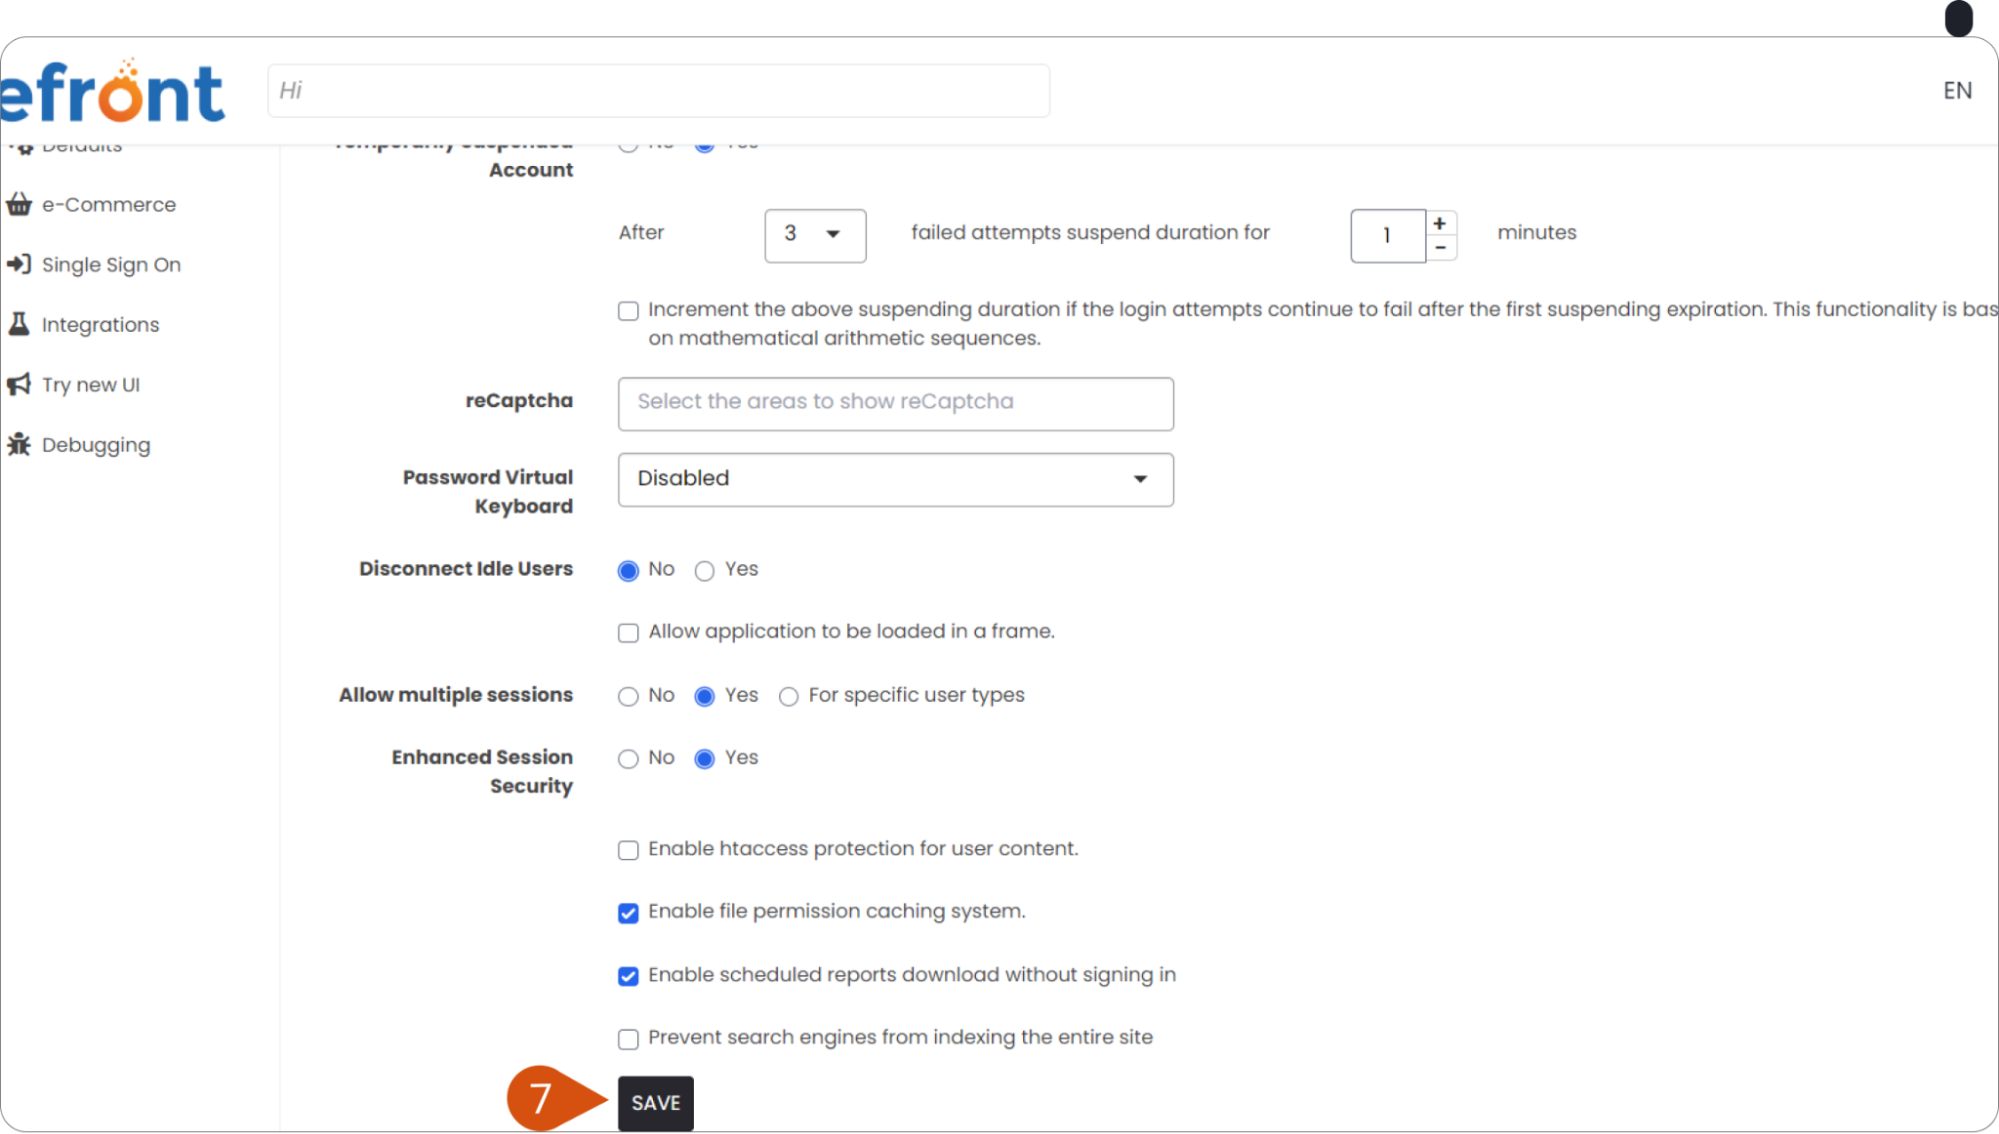1999x1134 pixels.
Task: Open the failed attempts count dropdown
Action: point(815,236)
